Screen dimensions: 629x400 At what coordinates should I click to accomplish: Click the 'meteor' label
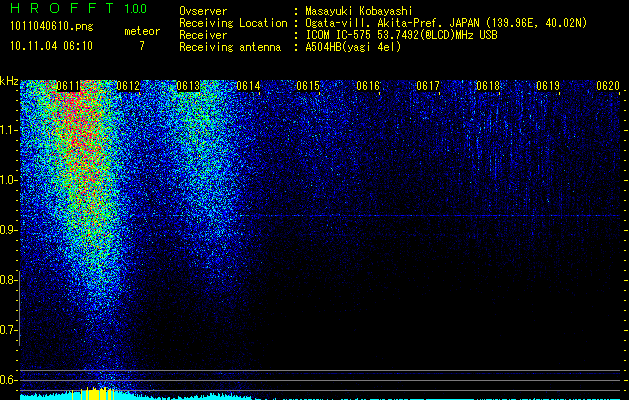(142, 31)
